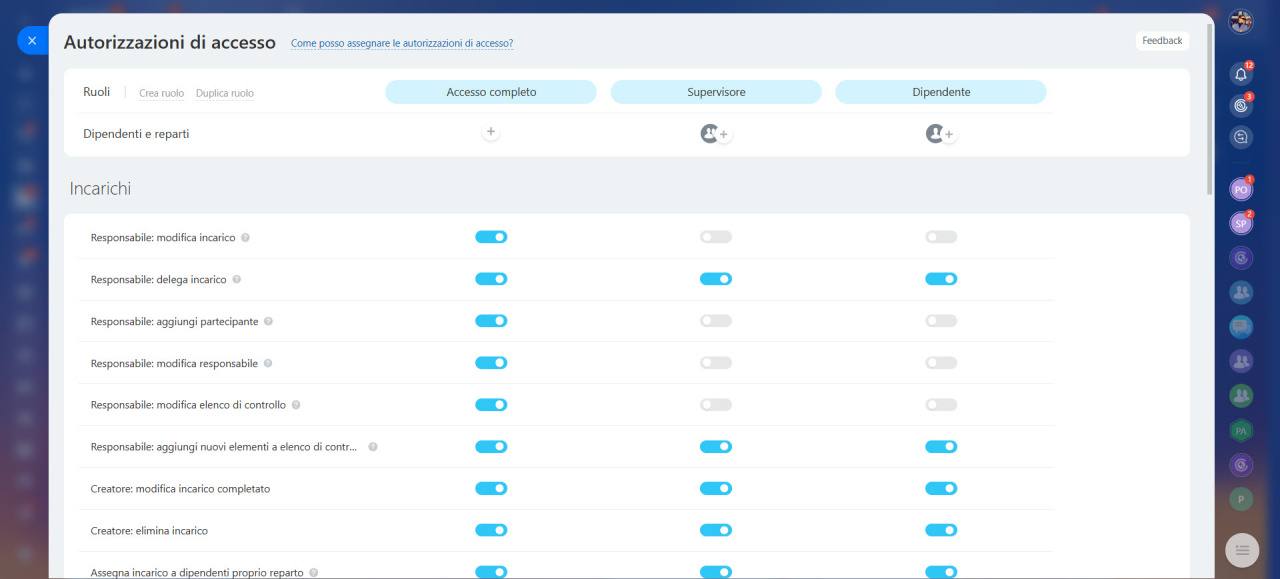Open notifications bell with 12 badge

pos(1241,73)
